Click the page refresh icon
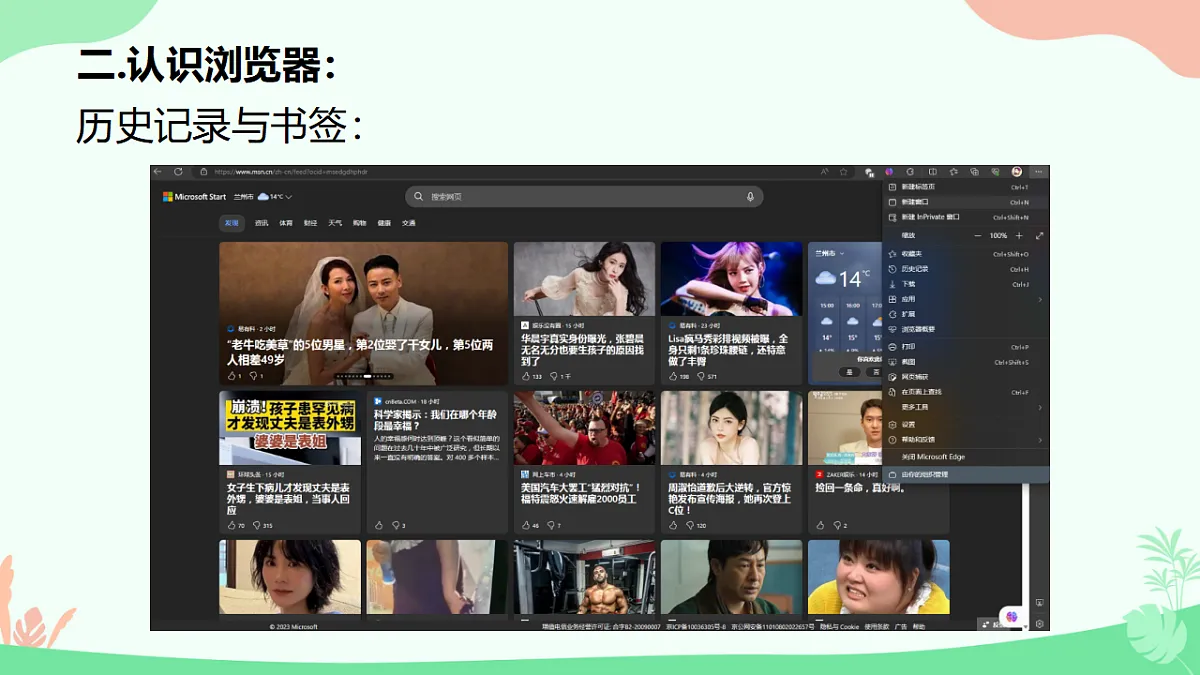Screen dimensions: 1200x675 [179, 172]
